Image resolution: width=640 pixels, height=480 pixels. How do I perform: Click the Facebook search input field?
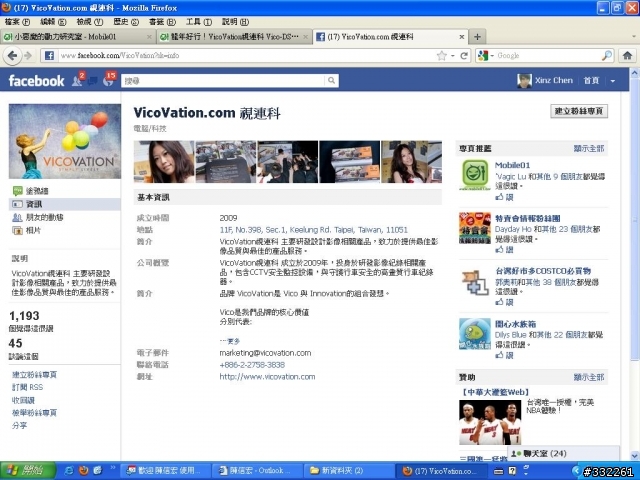click(224, 81)
